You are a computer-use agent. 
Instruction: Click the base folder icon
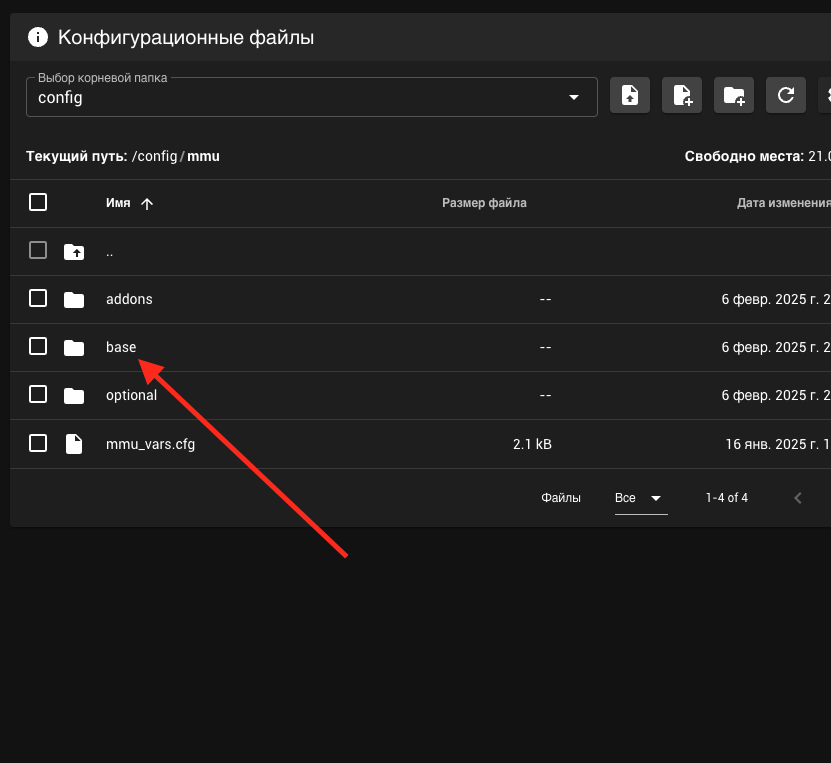(74, 348)
